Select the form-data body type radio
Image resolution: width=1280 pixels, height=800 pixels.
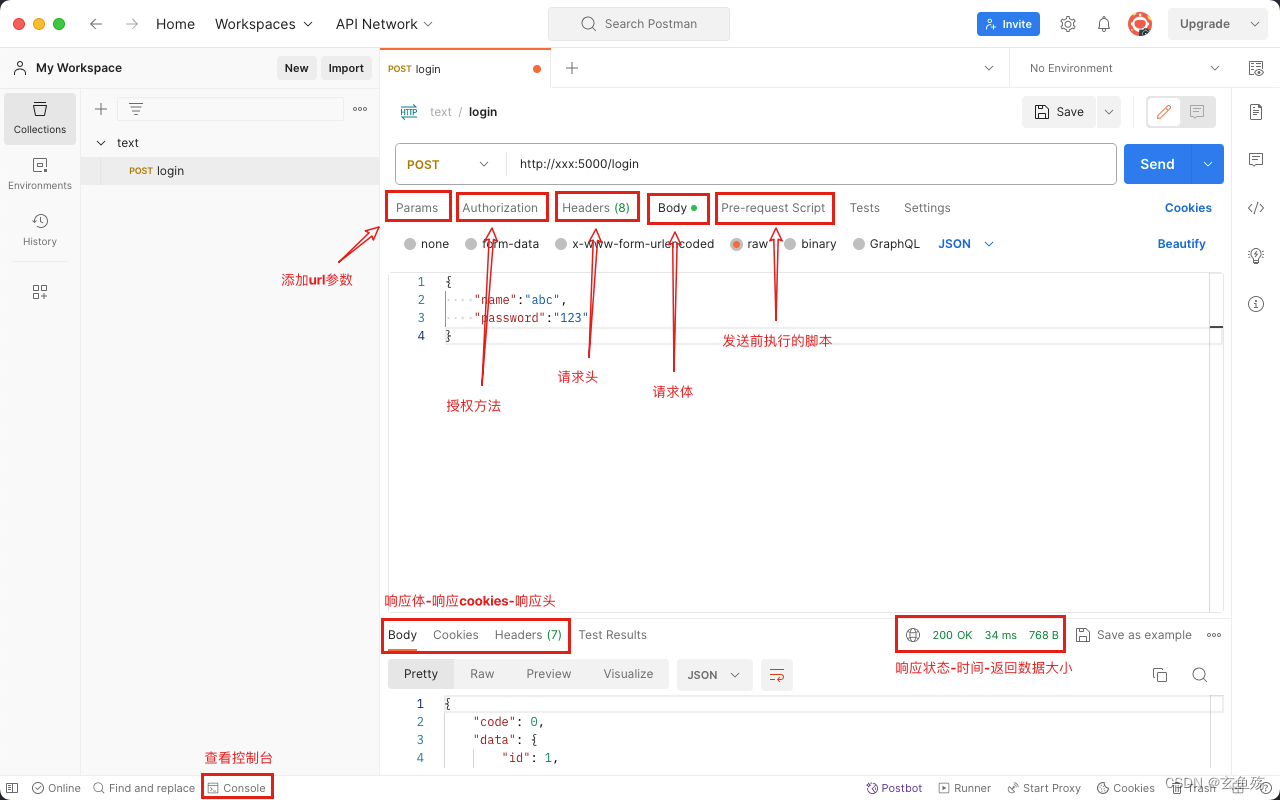click(x=471, y=244)
